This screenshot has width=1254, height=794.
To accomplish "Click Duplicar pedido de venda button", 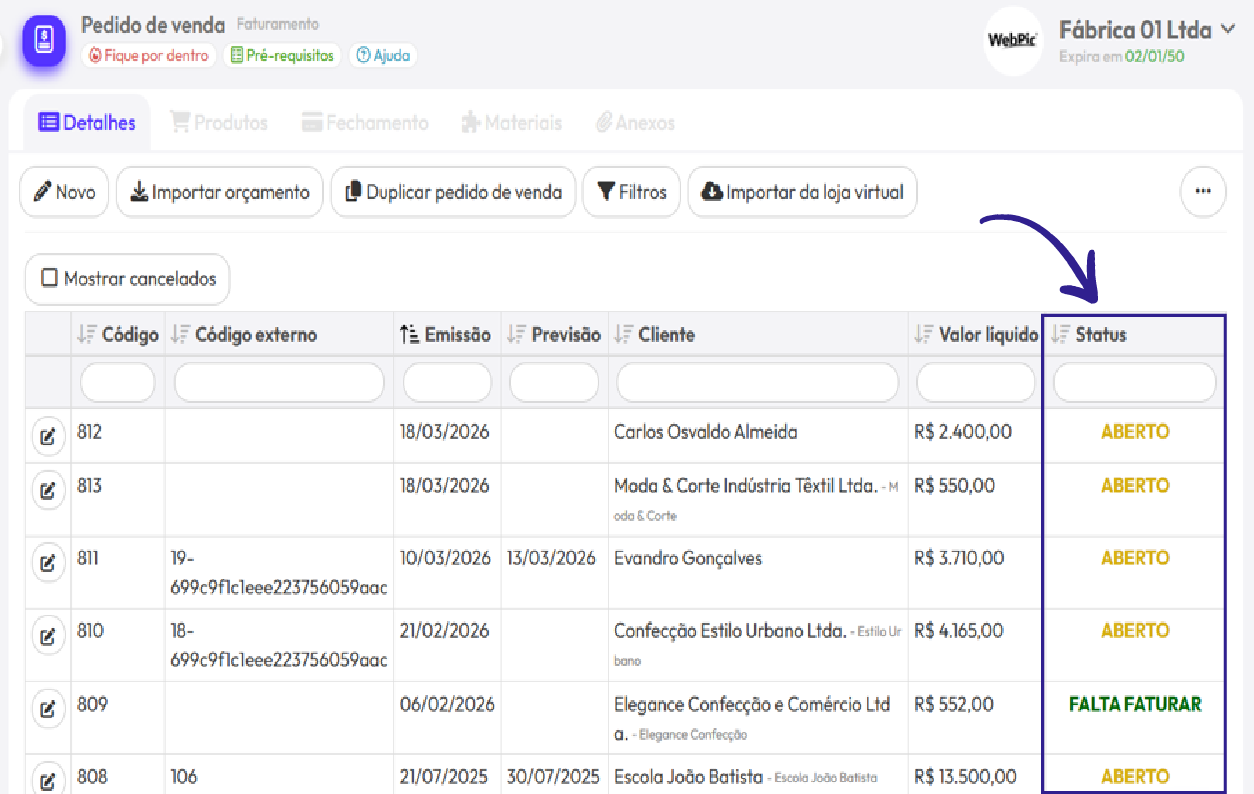I will tap(453, 192).
